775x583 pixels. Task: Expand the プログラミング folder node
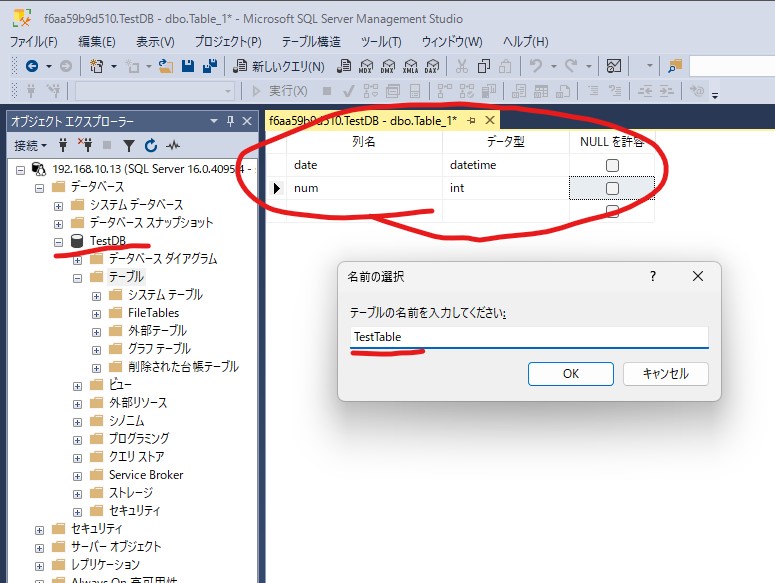pos(77,440)
